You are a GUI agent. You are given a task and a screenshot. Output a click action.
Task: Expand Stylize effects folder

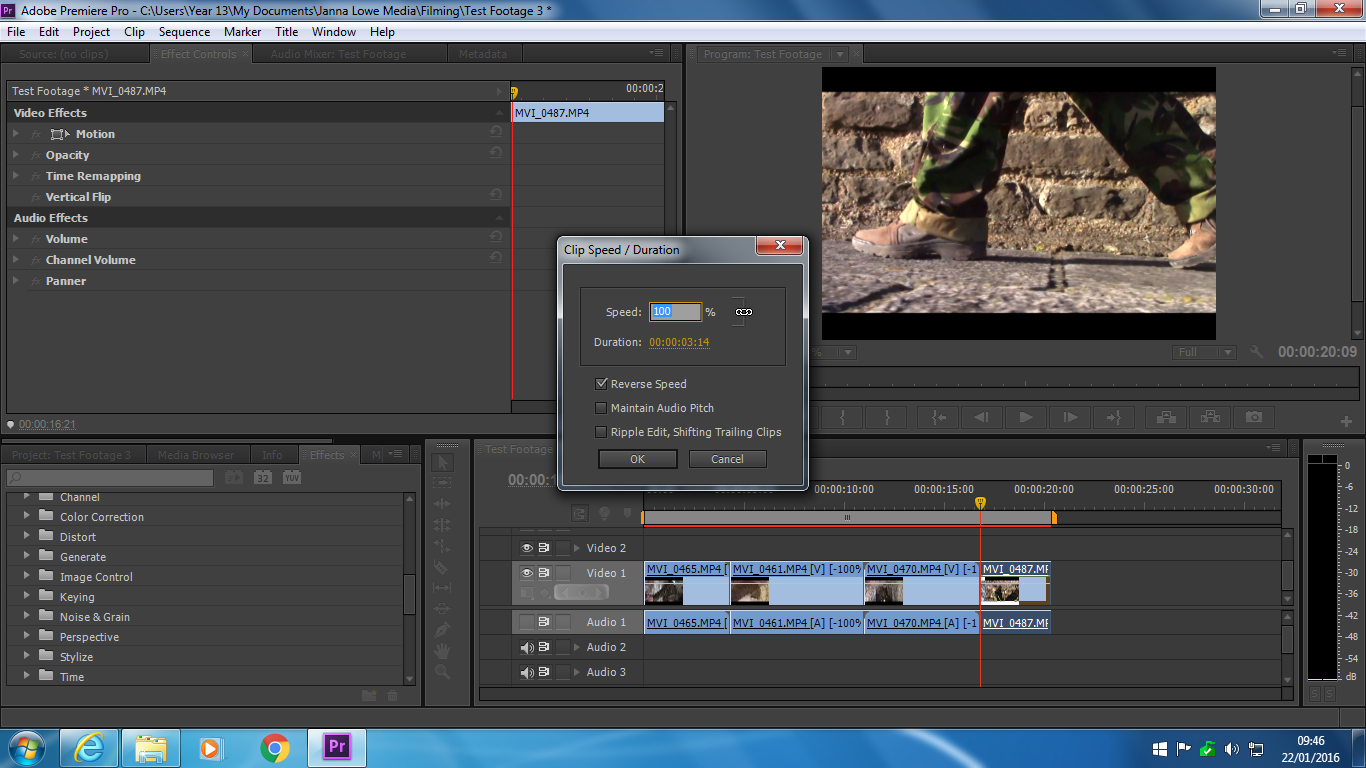point(27,656)
